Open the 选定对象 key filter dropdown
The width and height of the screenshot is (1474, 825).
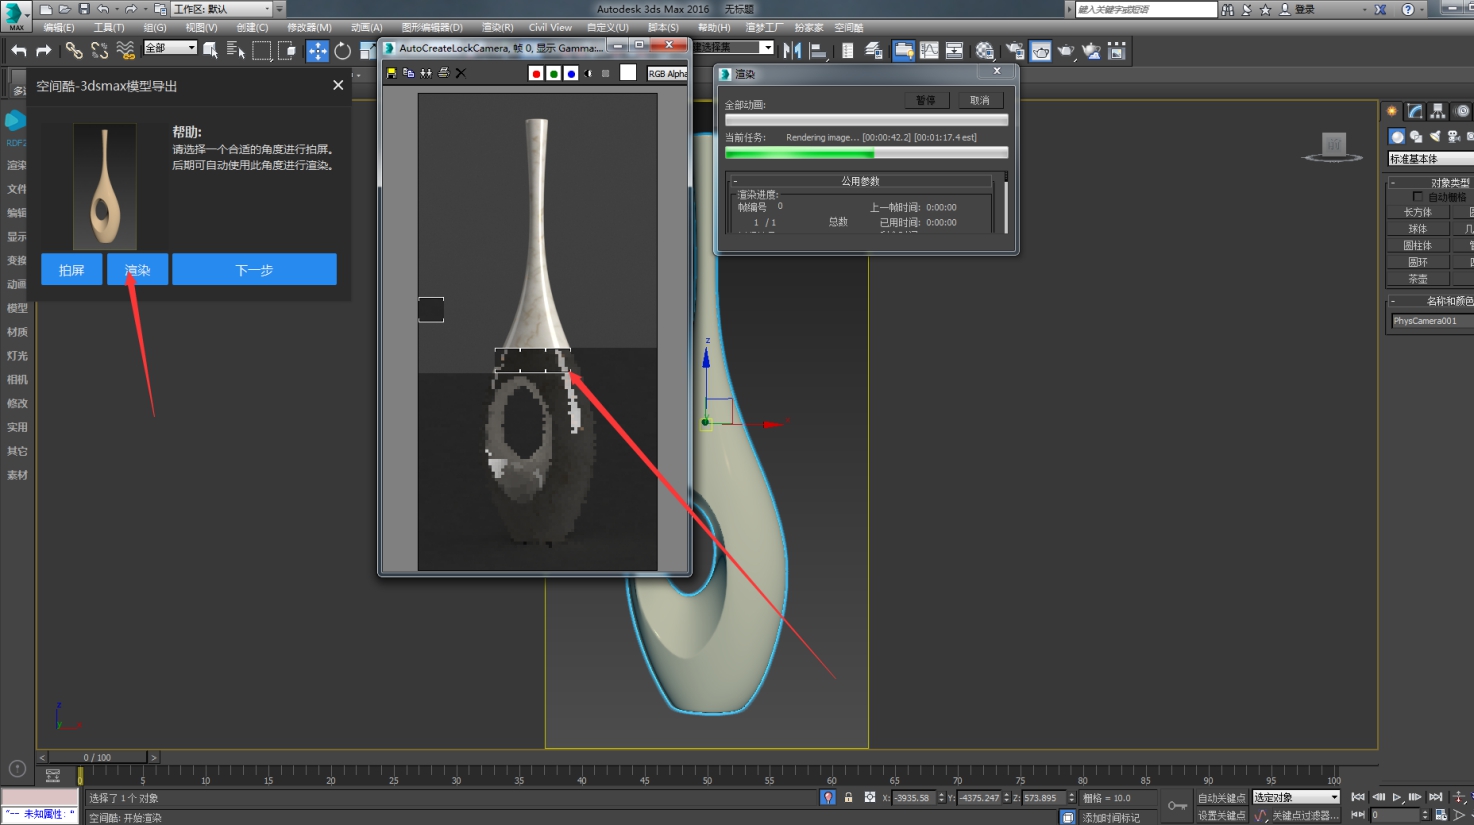coord(1296,797)
